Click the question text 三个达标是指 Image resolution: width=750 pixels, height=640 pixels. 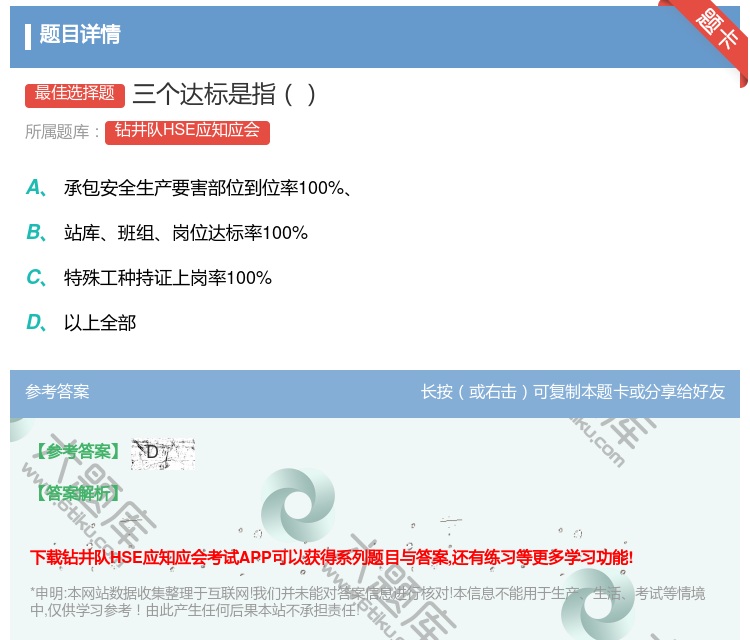coord(224,94)
